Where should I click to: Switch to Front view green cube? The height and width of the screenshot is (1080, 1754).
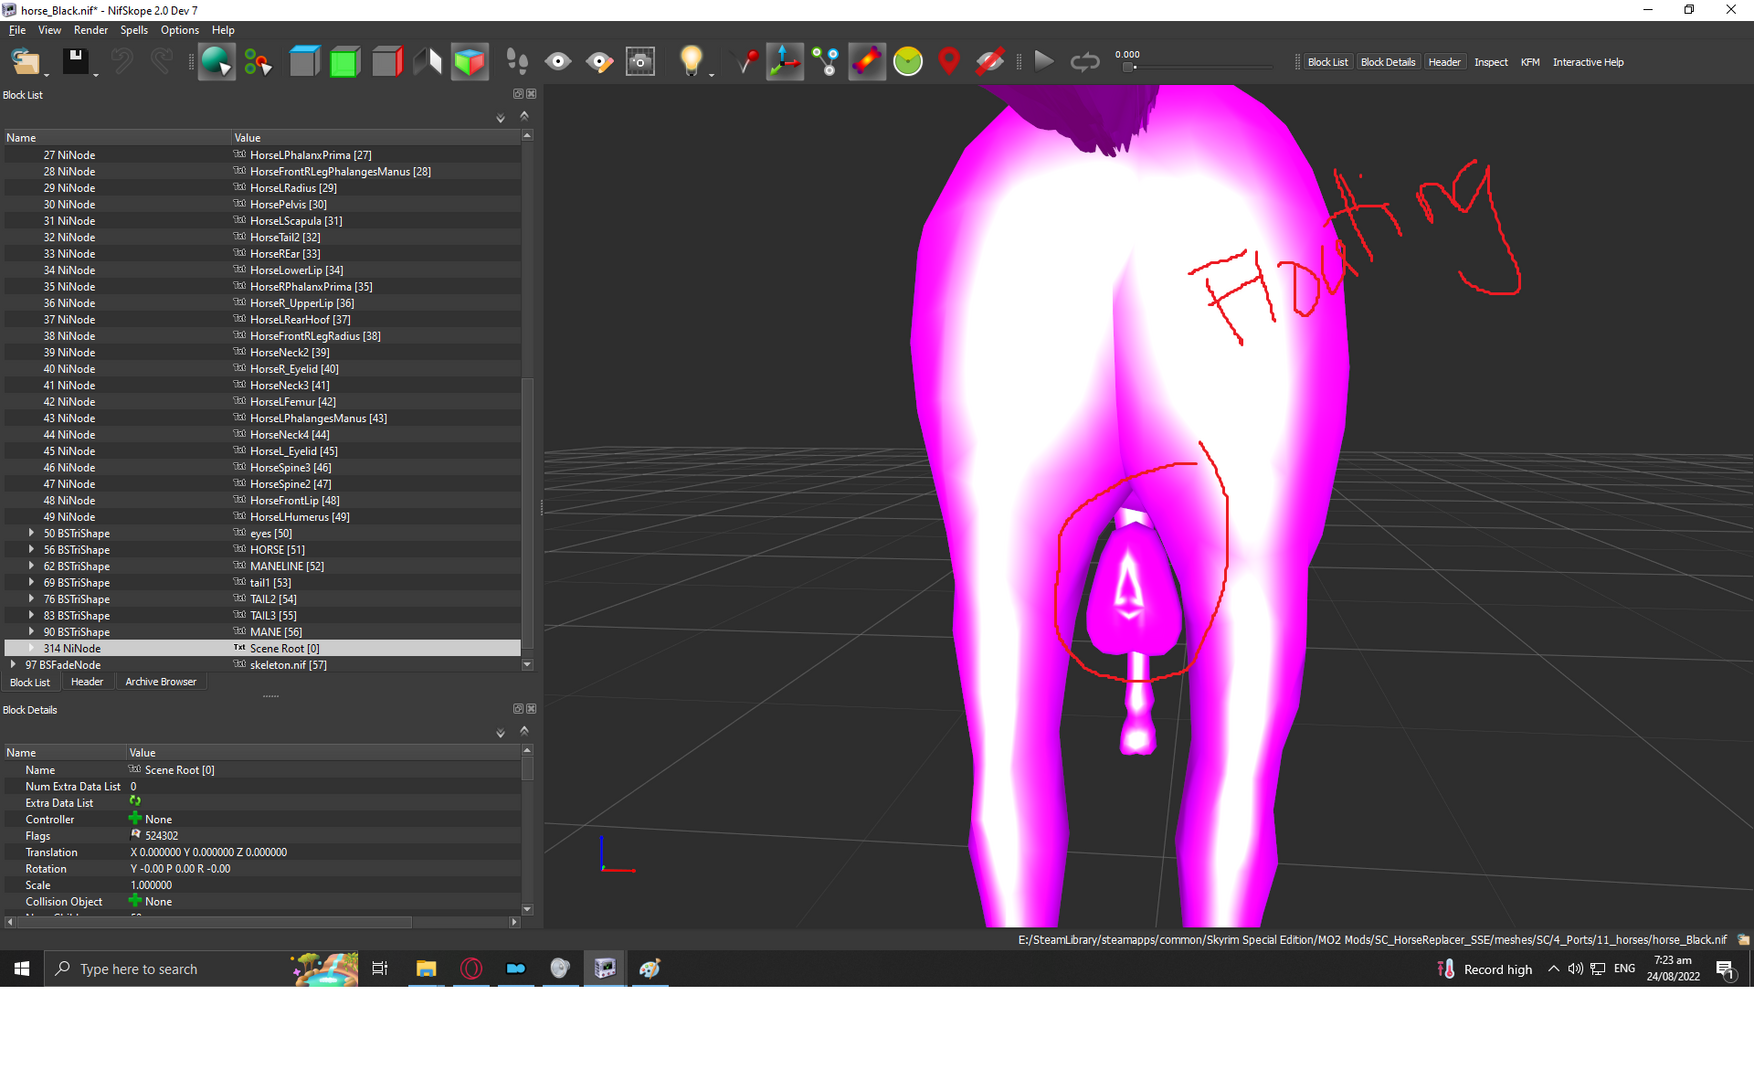pos(345,62)
